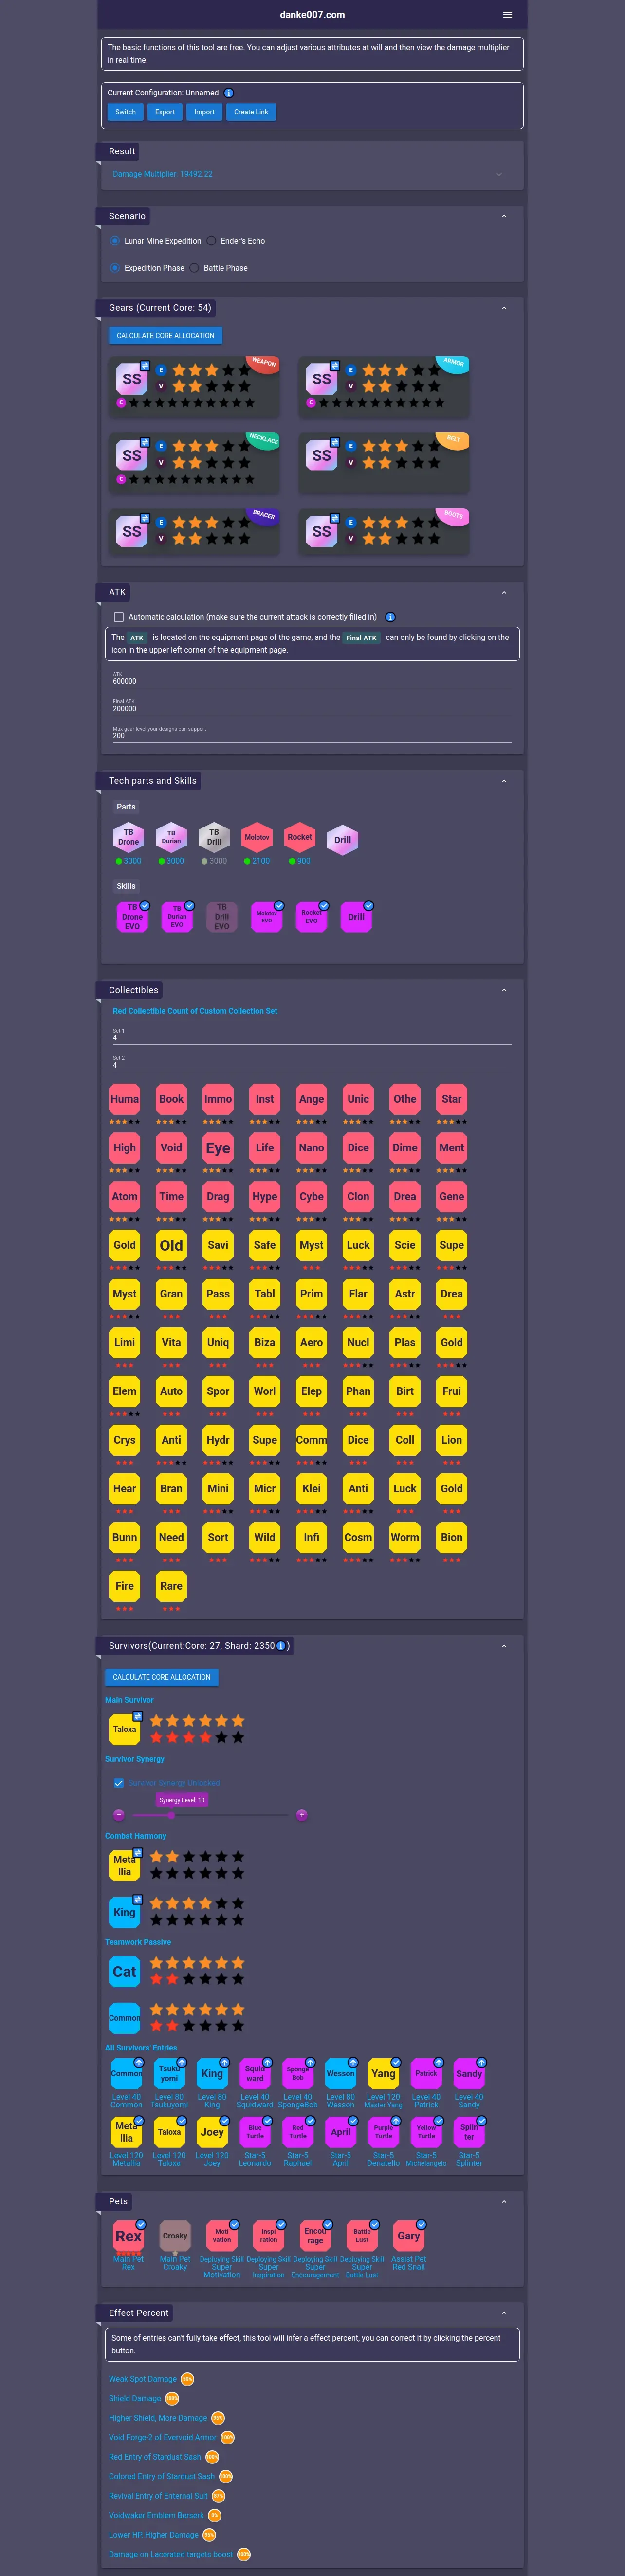Increase synergy level with the plus button
The width and height of the screenshot is (625, 2576).
pos(301,1815)
